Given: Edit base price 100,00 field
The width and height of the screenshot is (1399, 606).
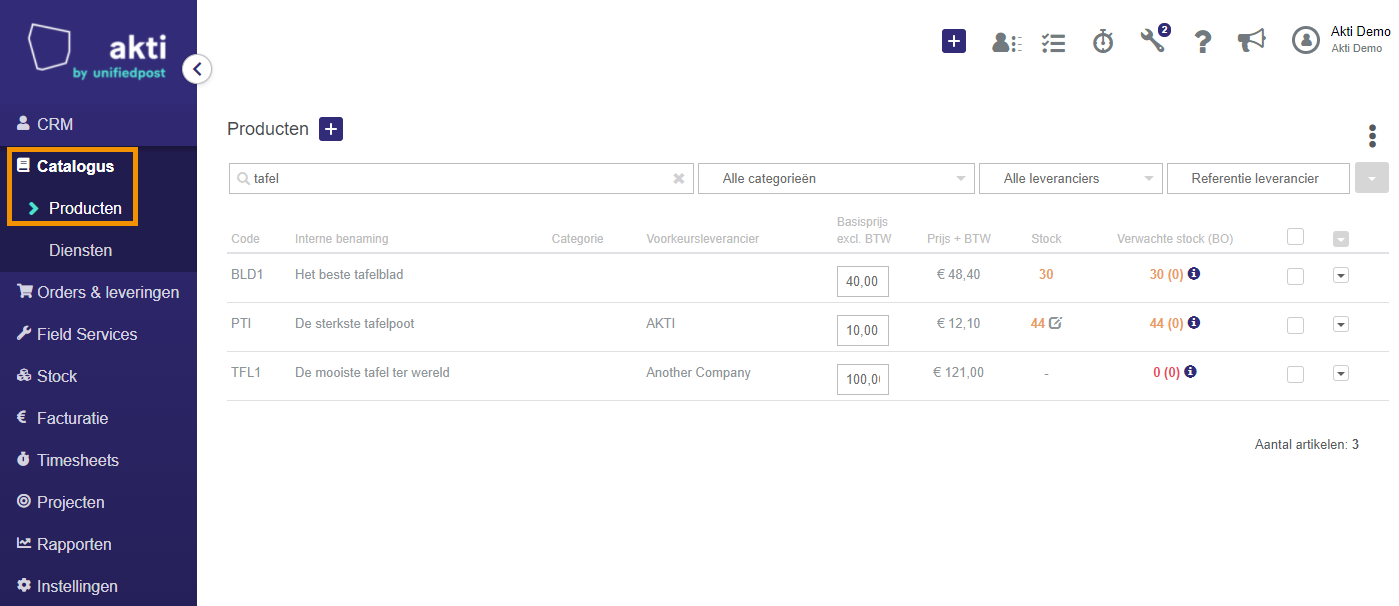Looking at the screenshot, I should [x=862, y=379].
